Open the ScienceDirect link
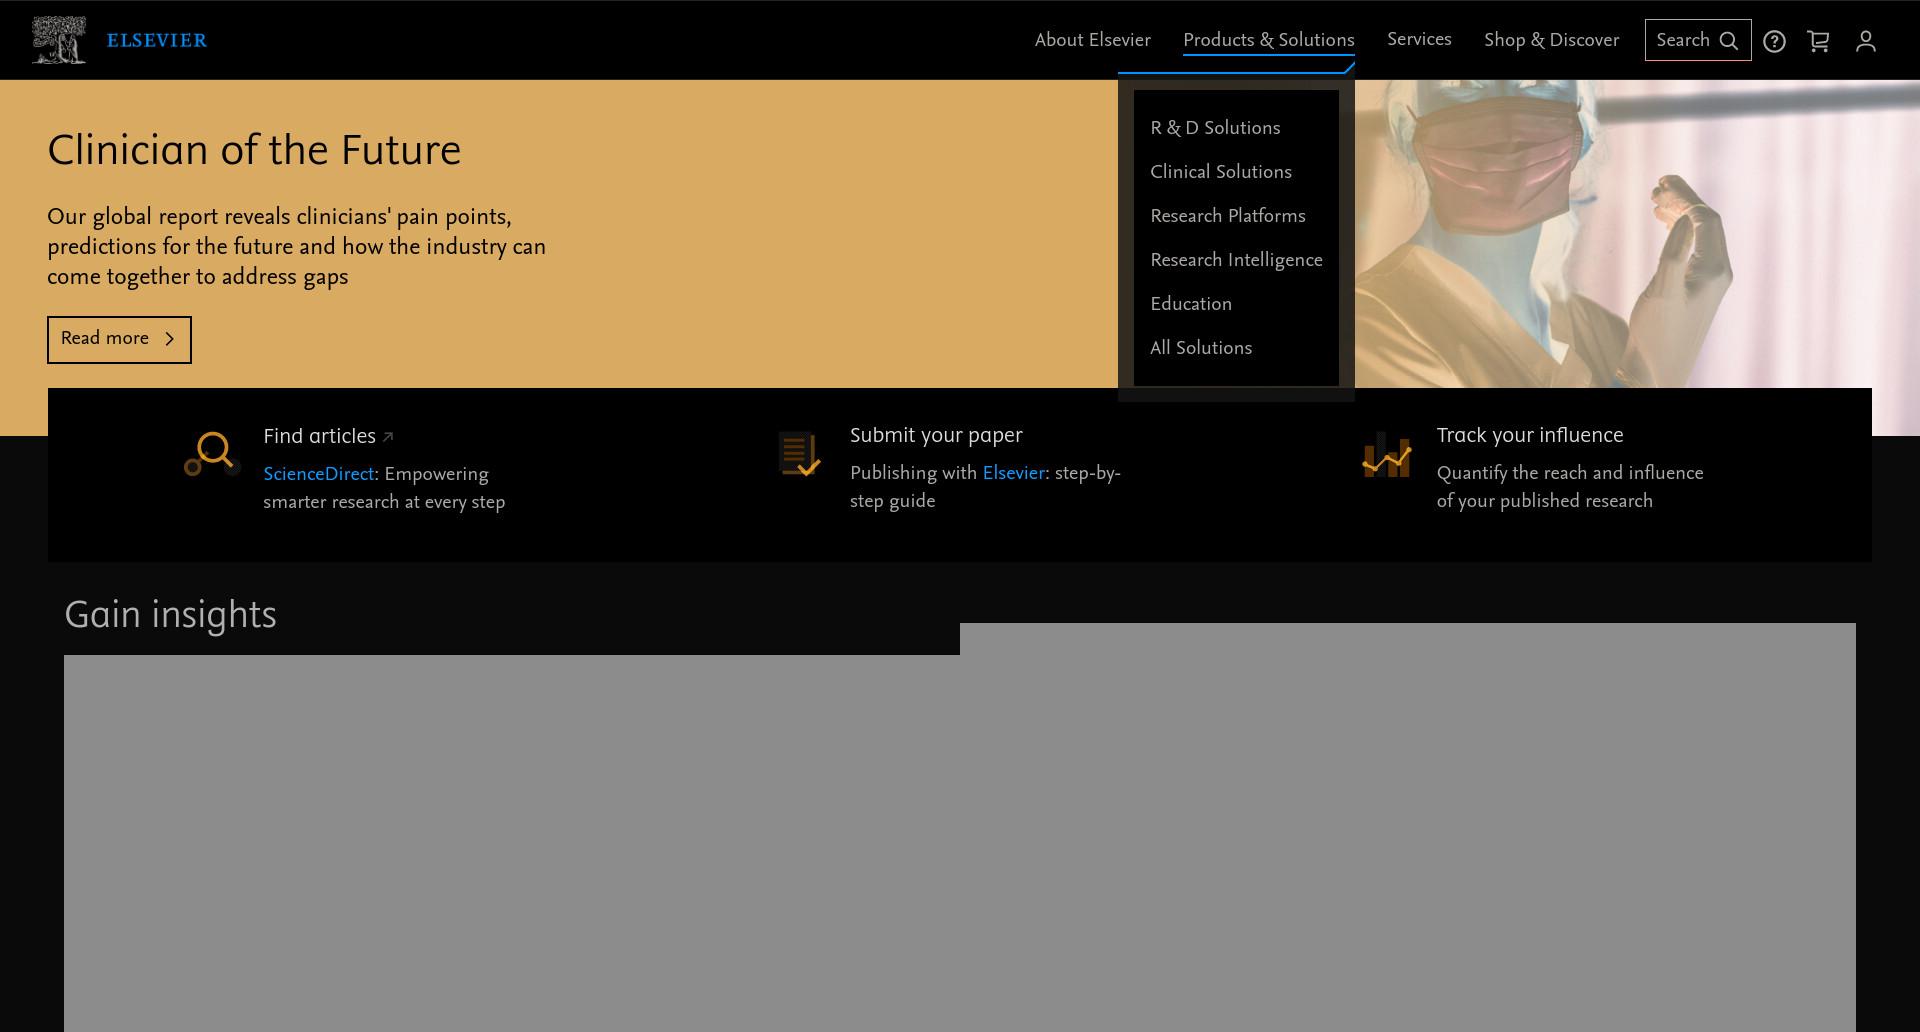 318,474
